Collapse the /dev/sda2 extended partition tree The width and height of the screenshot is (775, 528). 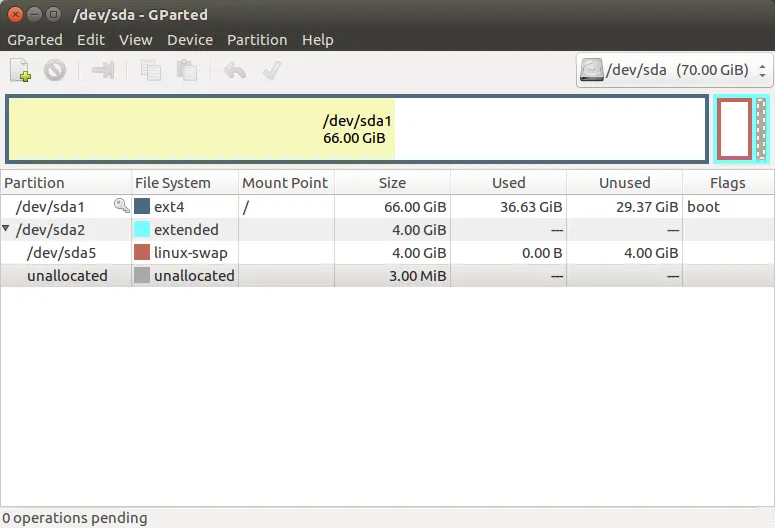(x=6, y=228)
